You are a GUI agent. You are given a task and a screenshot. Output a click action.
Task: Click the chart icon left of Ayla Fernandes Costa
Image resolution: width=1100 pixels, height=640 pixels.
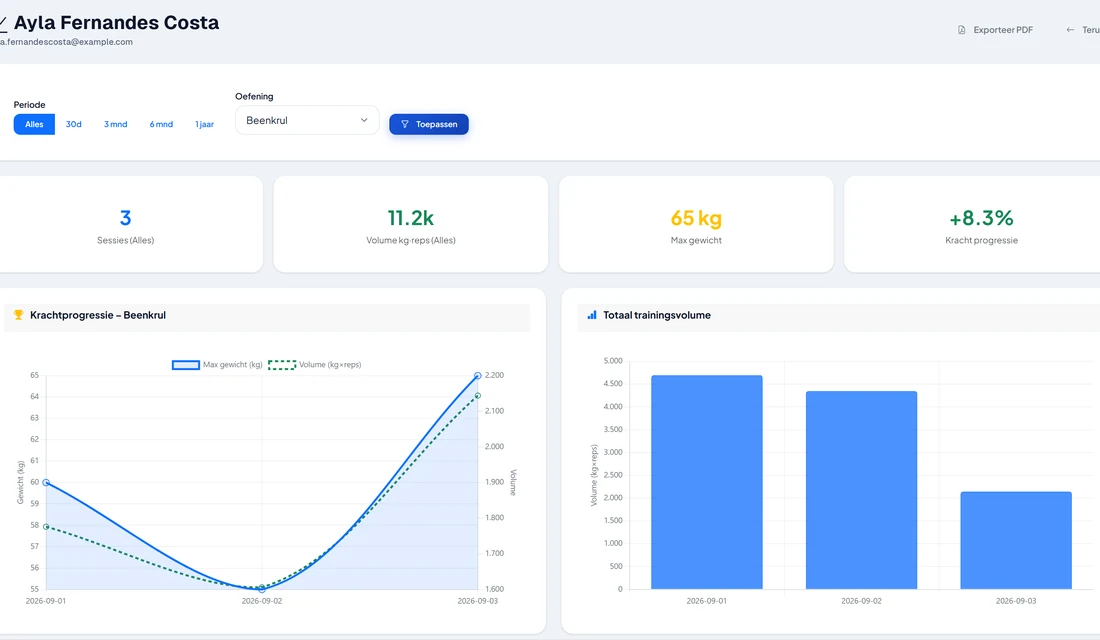click(3, 24)
